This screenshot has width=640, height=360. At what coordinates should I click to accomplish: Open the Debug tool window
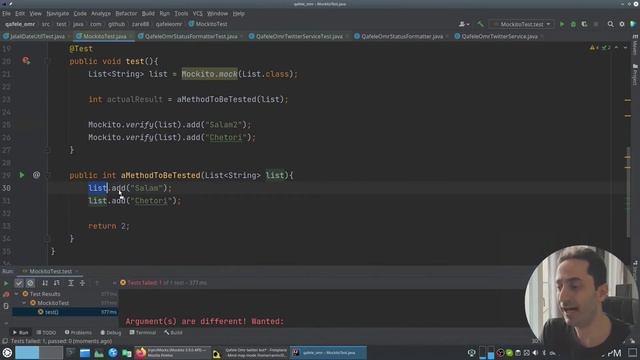point(111,333)
